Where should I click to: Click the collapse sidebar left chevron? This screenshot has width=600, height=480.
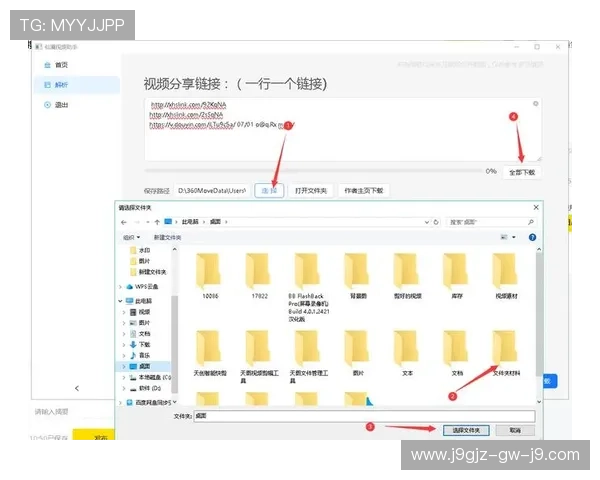[x=77, y=388]
